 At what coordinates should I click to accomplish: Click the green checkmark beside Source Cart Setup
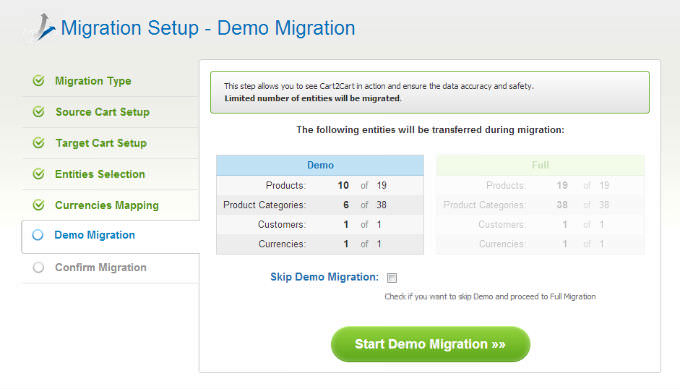tap(39, 112)
